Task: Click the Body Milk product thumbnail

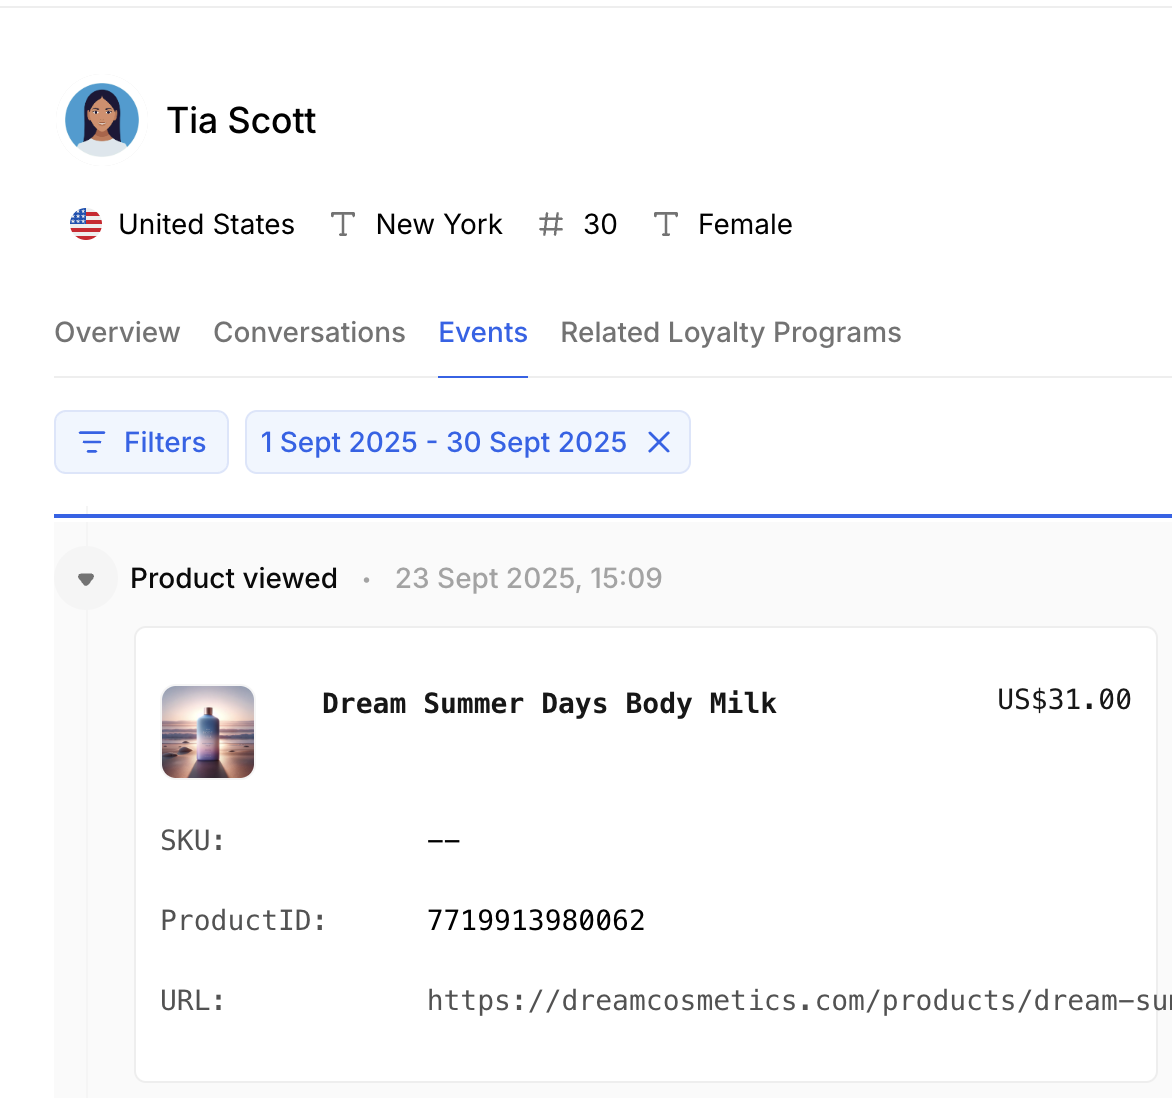Action: pyautogui.click(x=208, y=732)
